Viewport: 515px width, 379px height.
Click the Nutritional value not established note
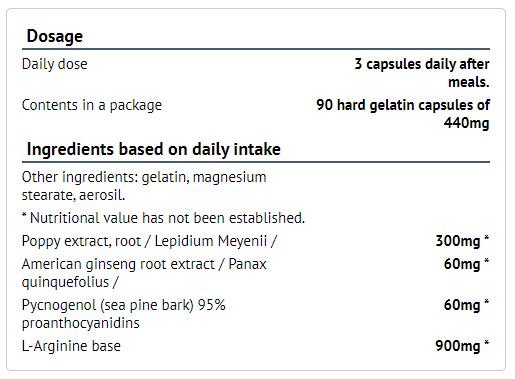[163, 218]
